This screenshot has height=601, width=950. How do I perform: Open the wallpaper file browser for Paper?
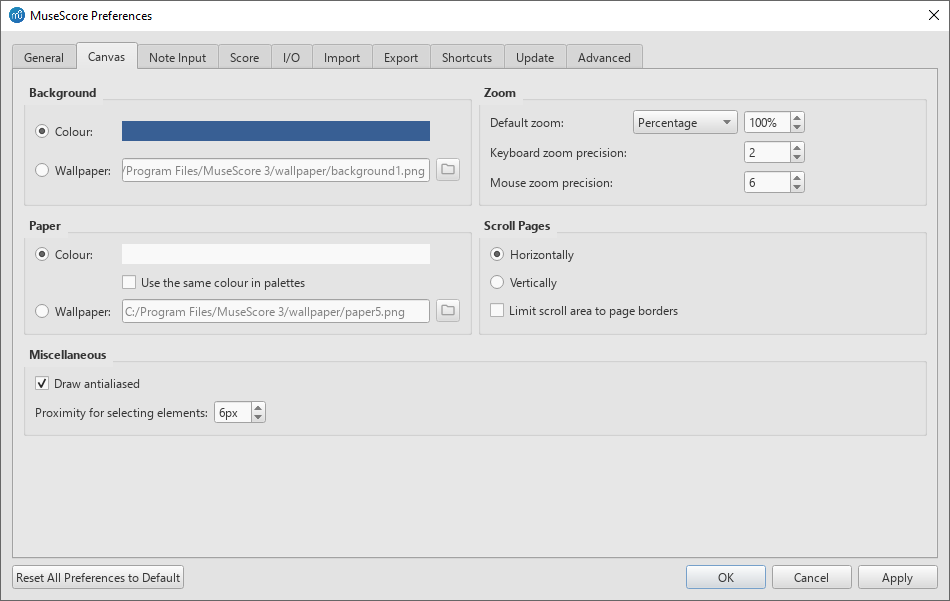[x=447, y=311]
